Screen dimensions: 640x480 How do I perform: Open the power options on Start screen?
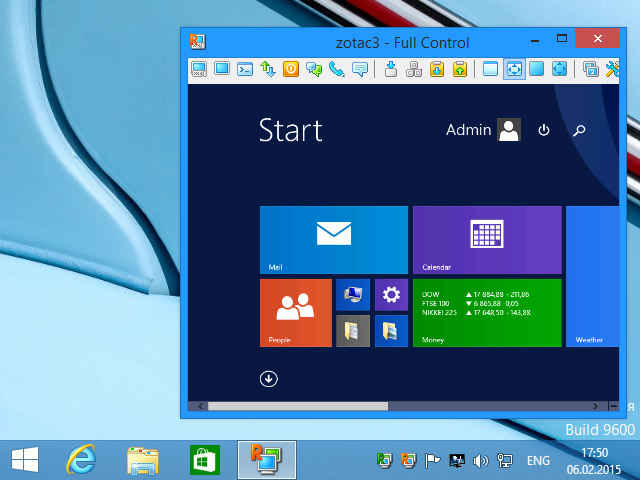tap(544, 130)
